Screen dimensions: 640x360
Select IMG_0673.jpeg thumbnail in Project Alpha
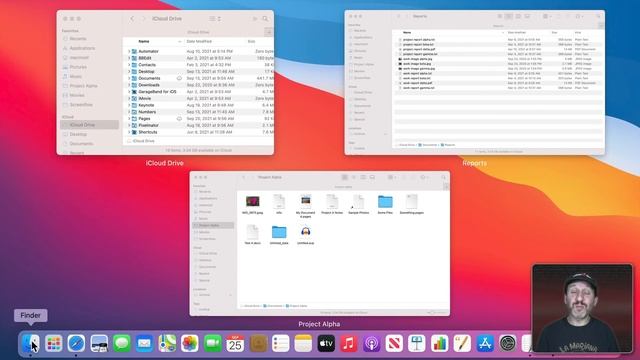[253, 202]
